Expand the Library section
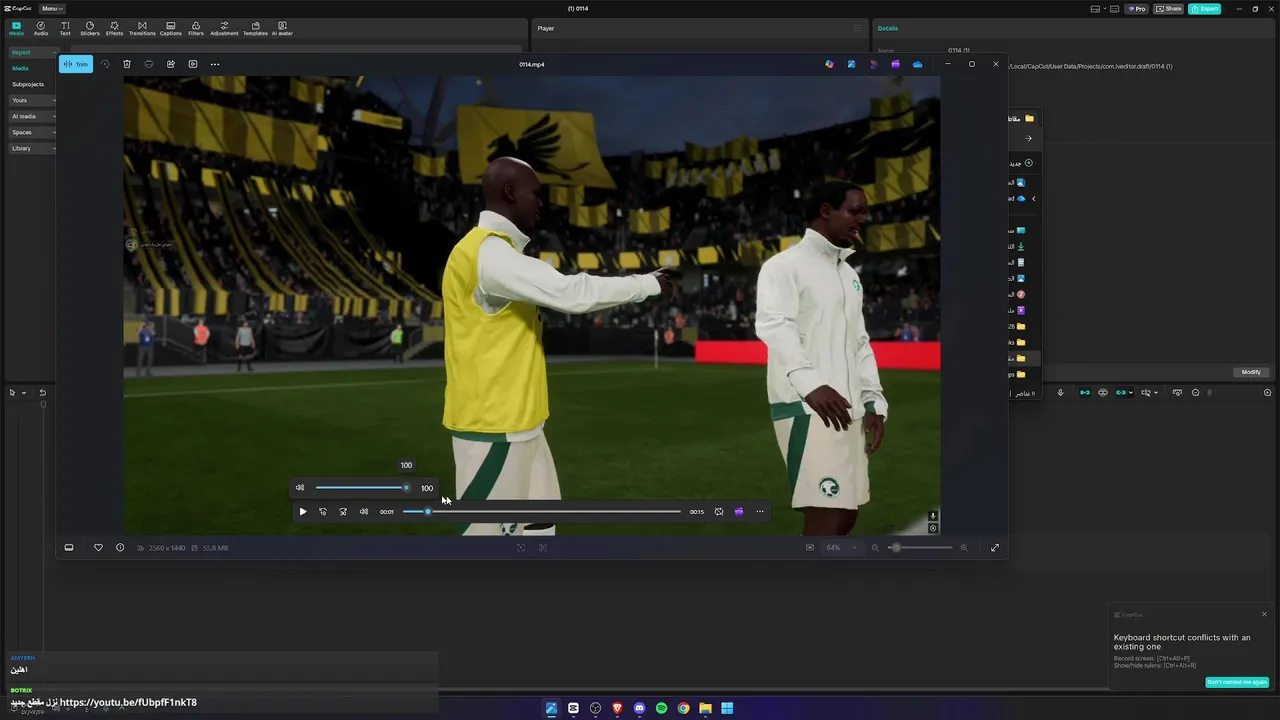Screen dimensions: 1280x720 [33, 148]
